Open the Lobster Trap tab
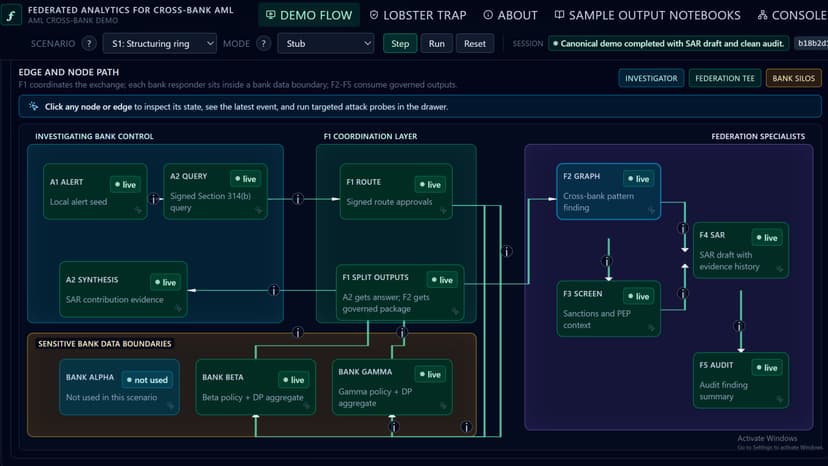The height and width of the screenshot is (466, 828). pyautogui.click(x=418, y=15)
